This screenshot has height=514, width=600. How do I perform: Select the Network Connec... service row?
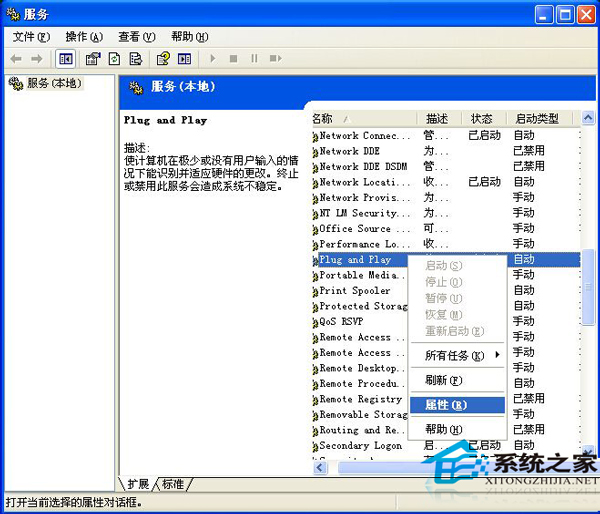click(446, 135)
